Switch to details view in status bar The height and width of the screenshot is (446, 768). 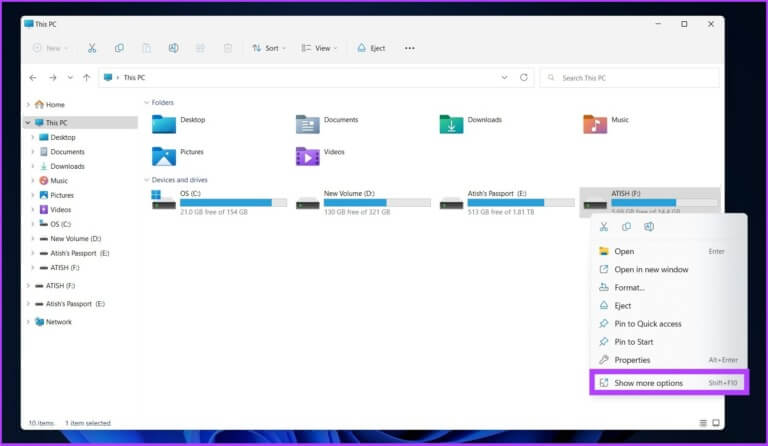point(703,423)
